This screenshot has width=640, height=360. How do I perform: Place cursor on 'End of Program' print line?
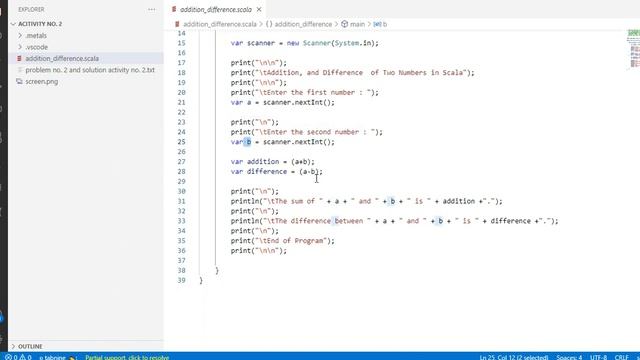coord(282,240)
